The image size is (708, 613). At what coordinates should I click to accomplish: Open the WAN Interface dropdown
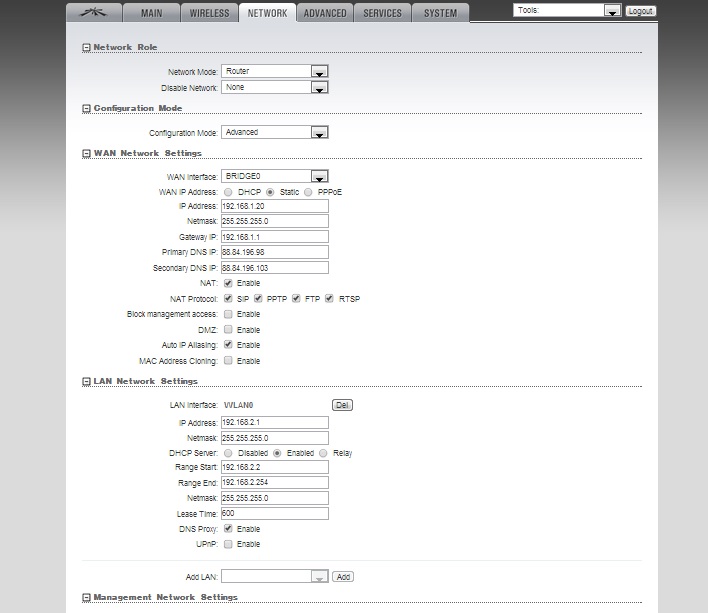(x=275, y=176)
